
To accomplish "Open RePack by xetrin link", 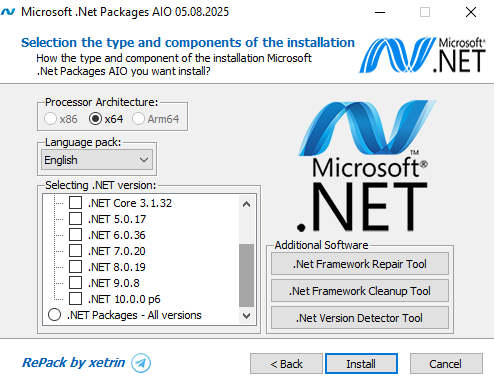I will click(x=73, y=363).
